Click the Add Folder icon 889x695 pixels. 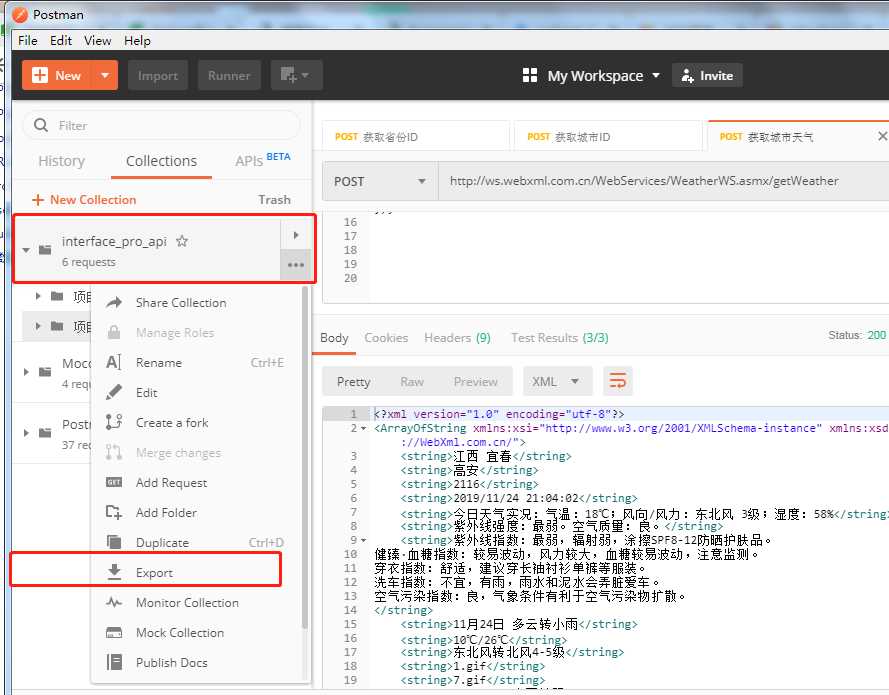[x=114, y=512]
